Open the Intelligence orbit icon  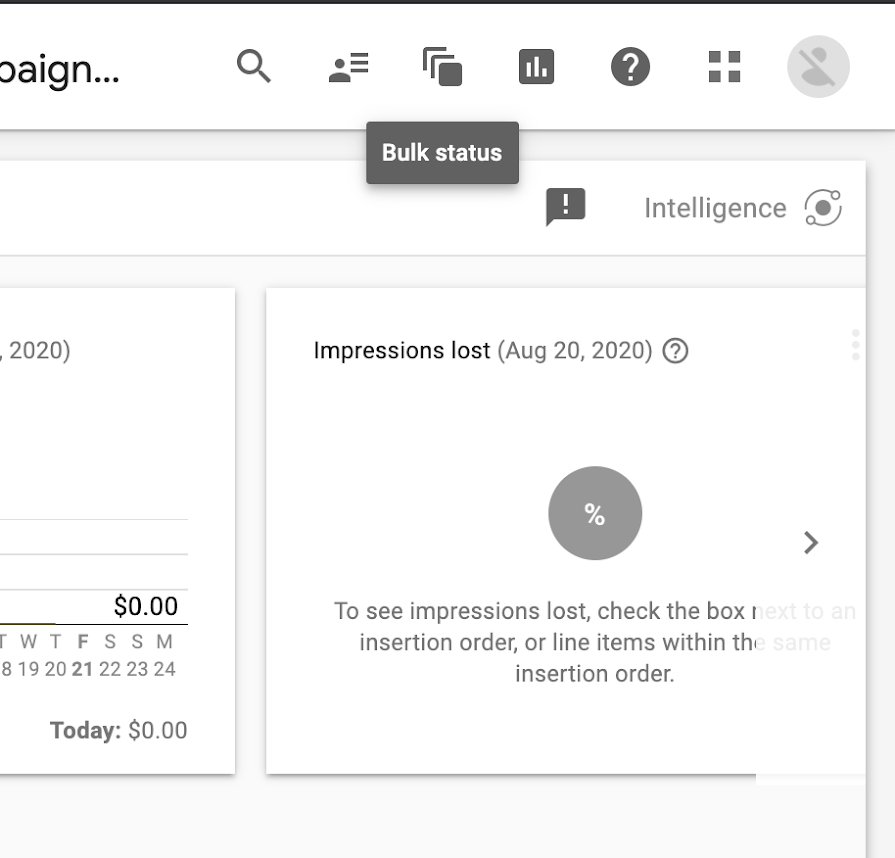point(823,208)
